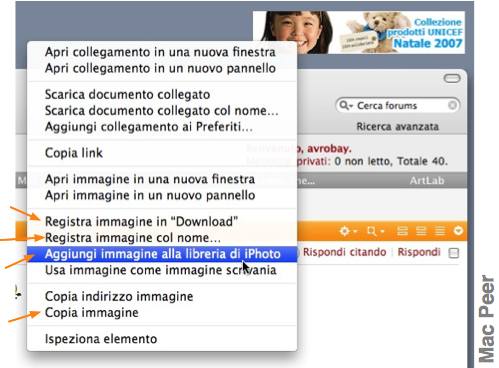
Task: Select Registra immagine col nome…
Action: coord(162,238)
